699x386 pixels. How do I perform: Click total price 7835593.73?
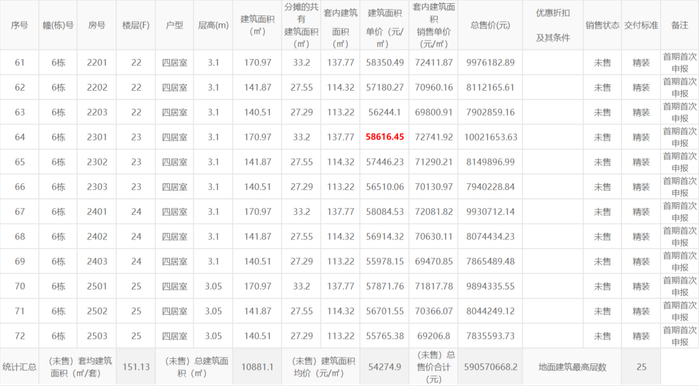tap(490, 336)
